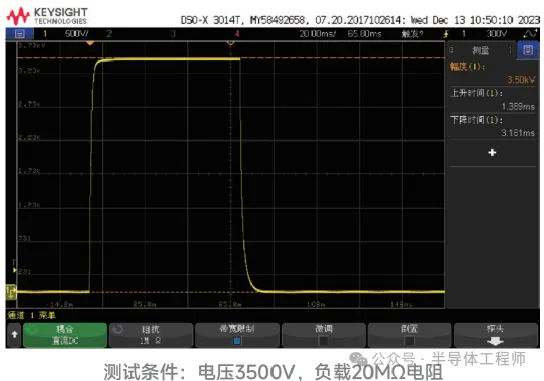The image size is (544, 381).
Task: Open the blue sidebar list icon
Action: (x=528, y=50)
